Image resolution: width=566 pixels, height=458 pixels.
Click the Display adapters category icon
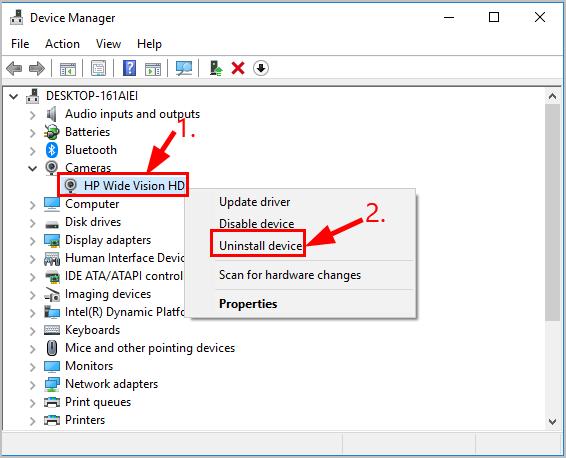click(x=52, y=240)
